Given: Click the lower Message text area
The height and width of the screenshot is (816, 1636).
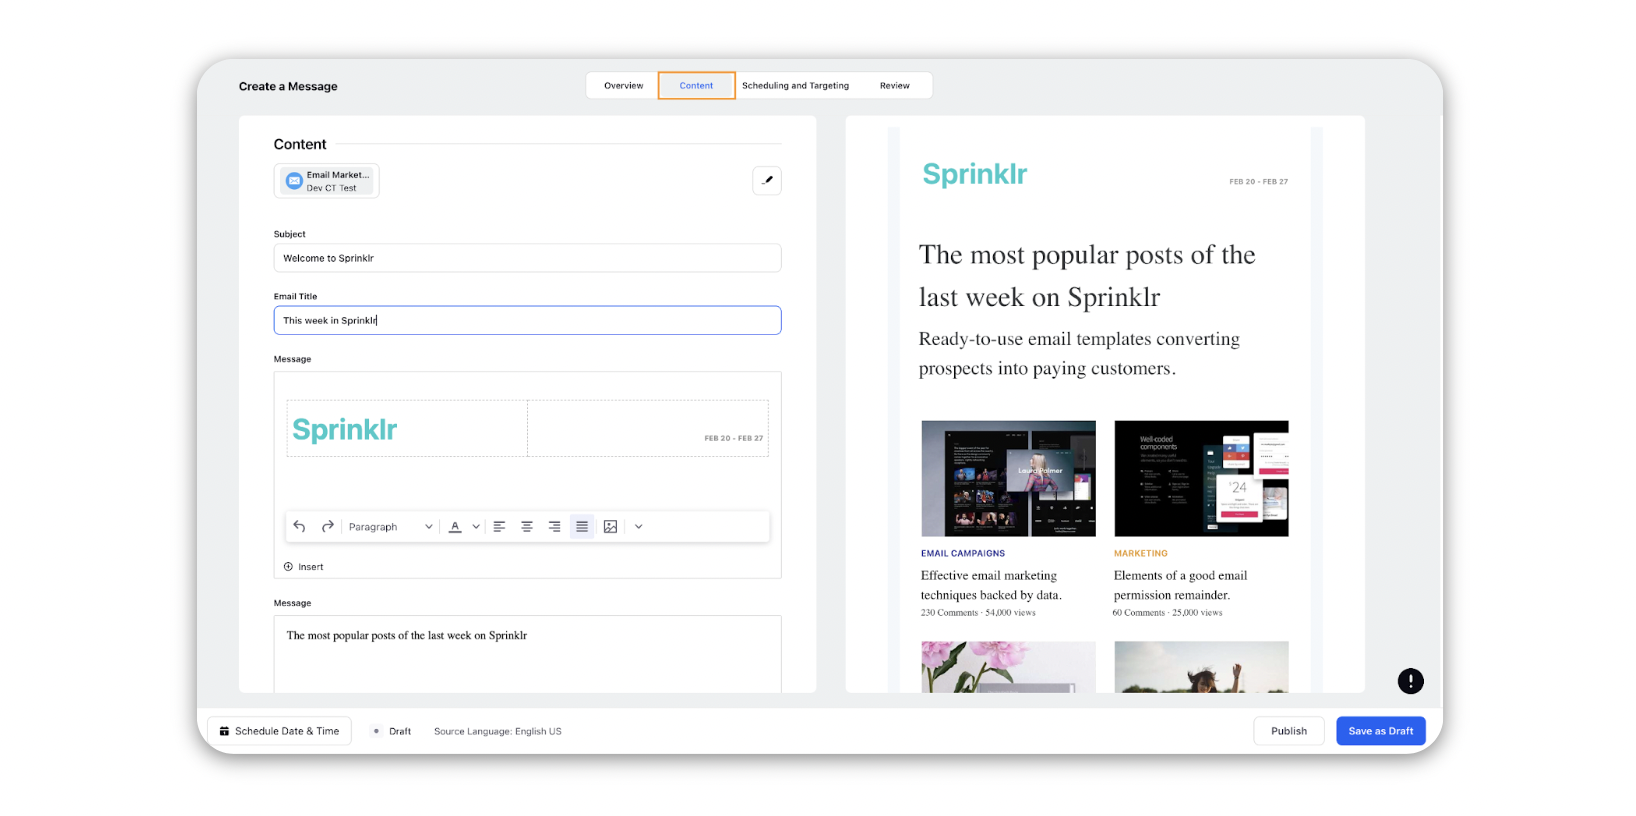Looking at the screenshot, I should [527, 654].
